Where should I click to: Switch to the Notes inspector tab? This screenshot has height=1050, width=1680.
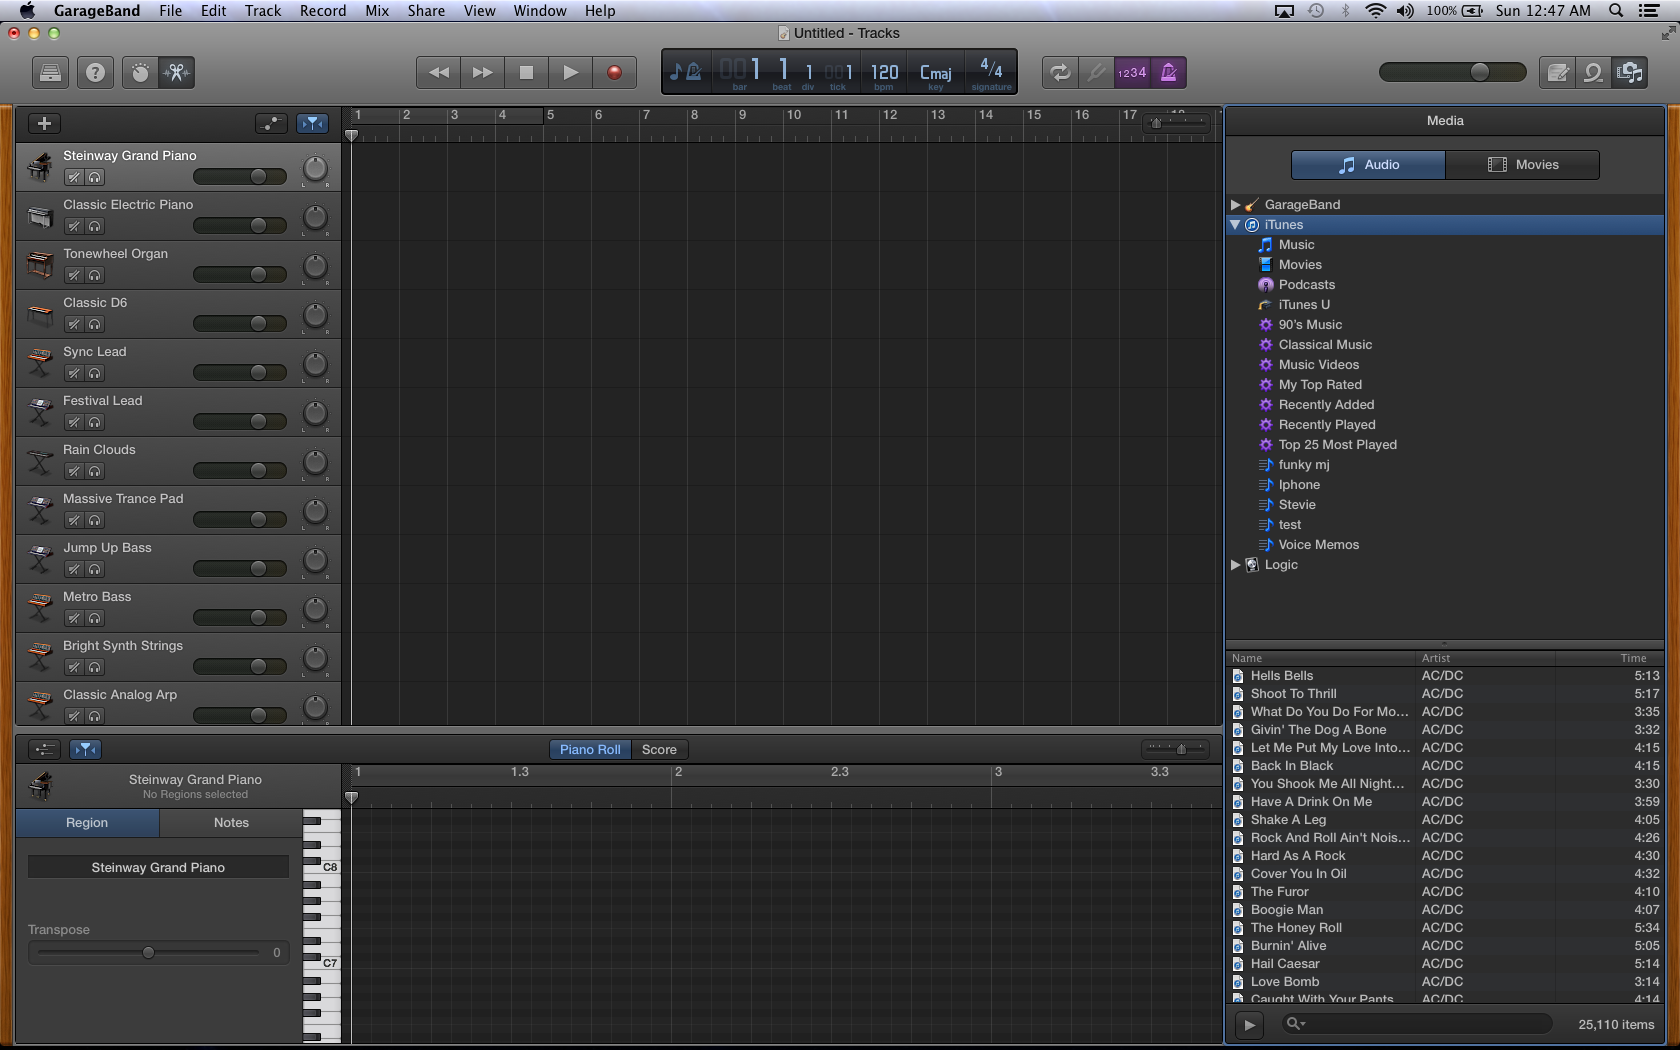pyautogui.click(x=231, y=822)
